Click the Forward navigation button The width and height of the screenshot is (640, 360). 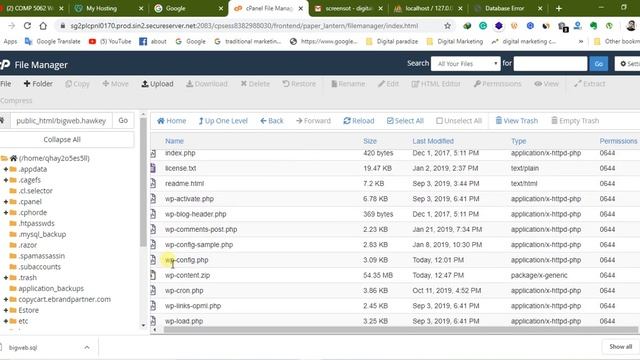[313, 121]
